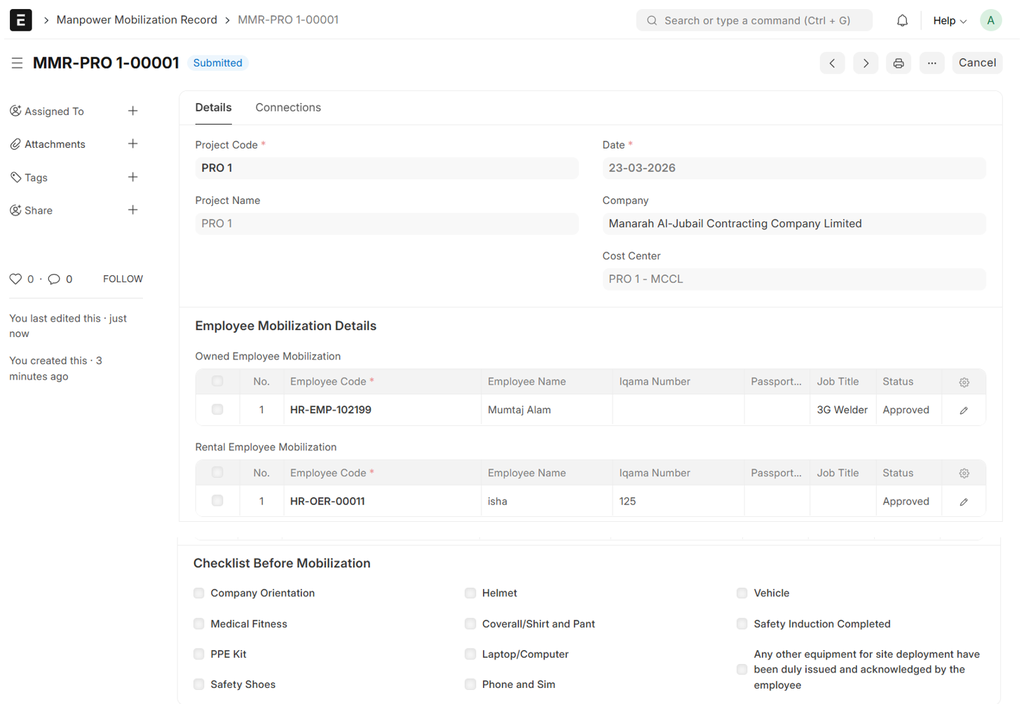Add attachment with plus icon
Screen dimensions: 1024x704
coord(132,144)
